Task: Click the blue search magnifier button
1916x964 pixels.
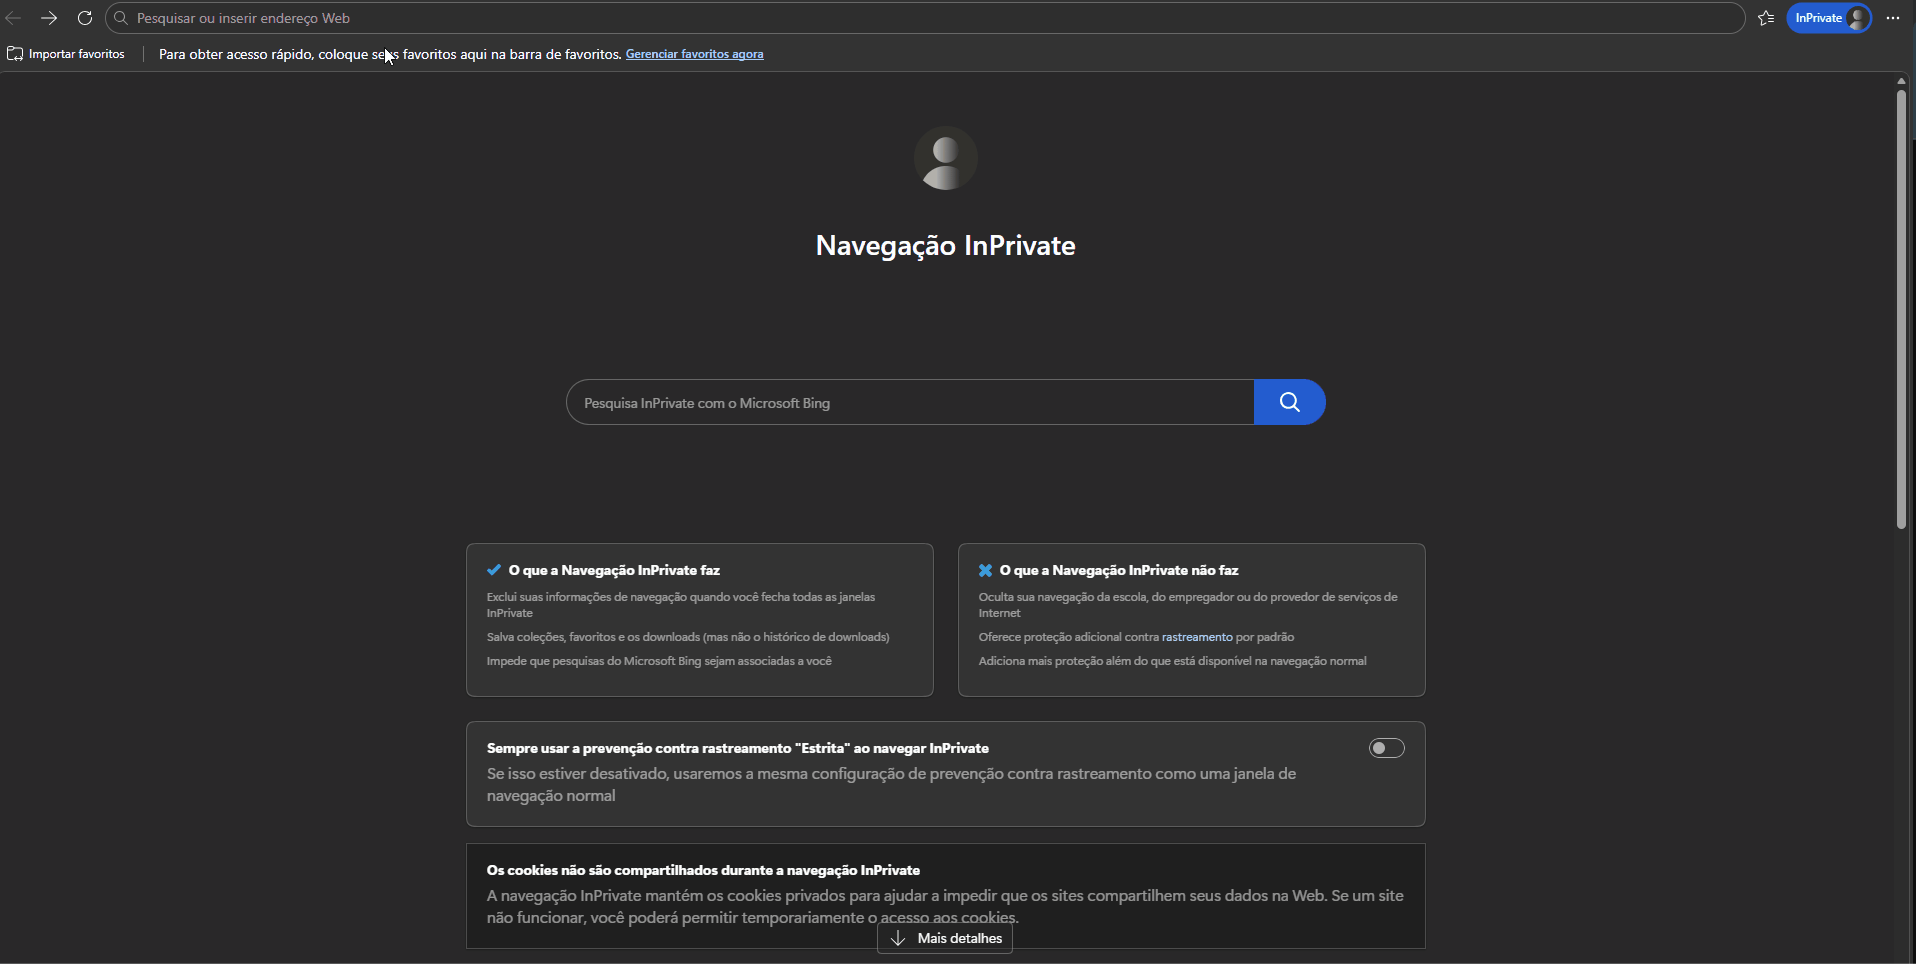Action: 1289,402
